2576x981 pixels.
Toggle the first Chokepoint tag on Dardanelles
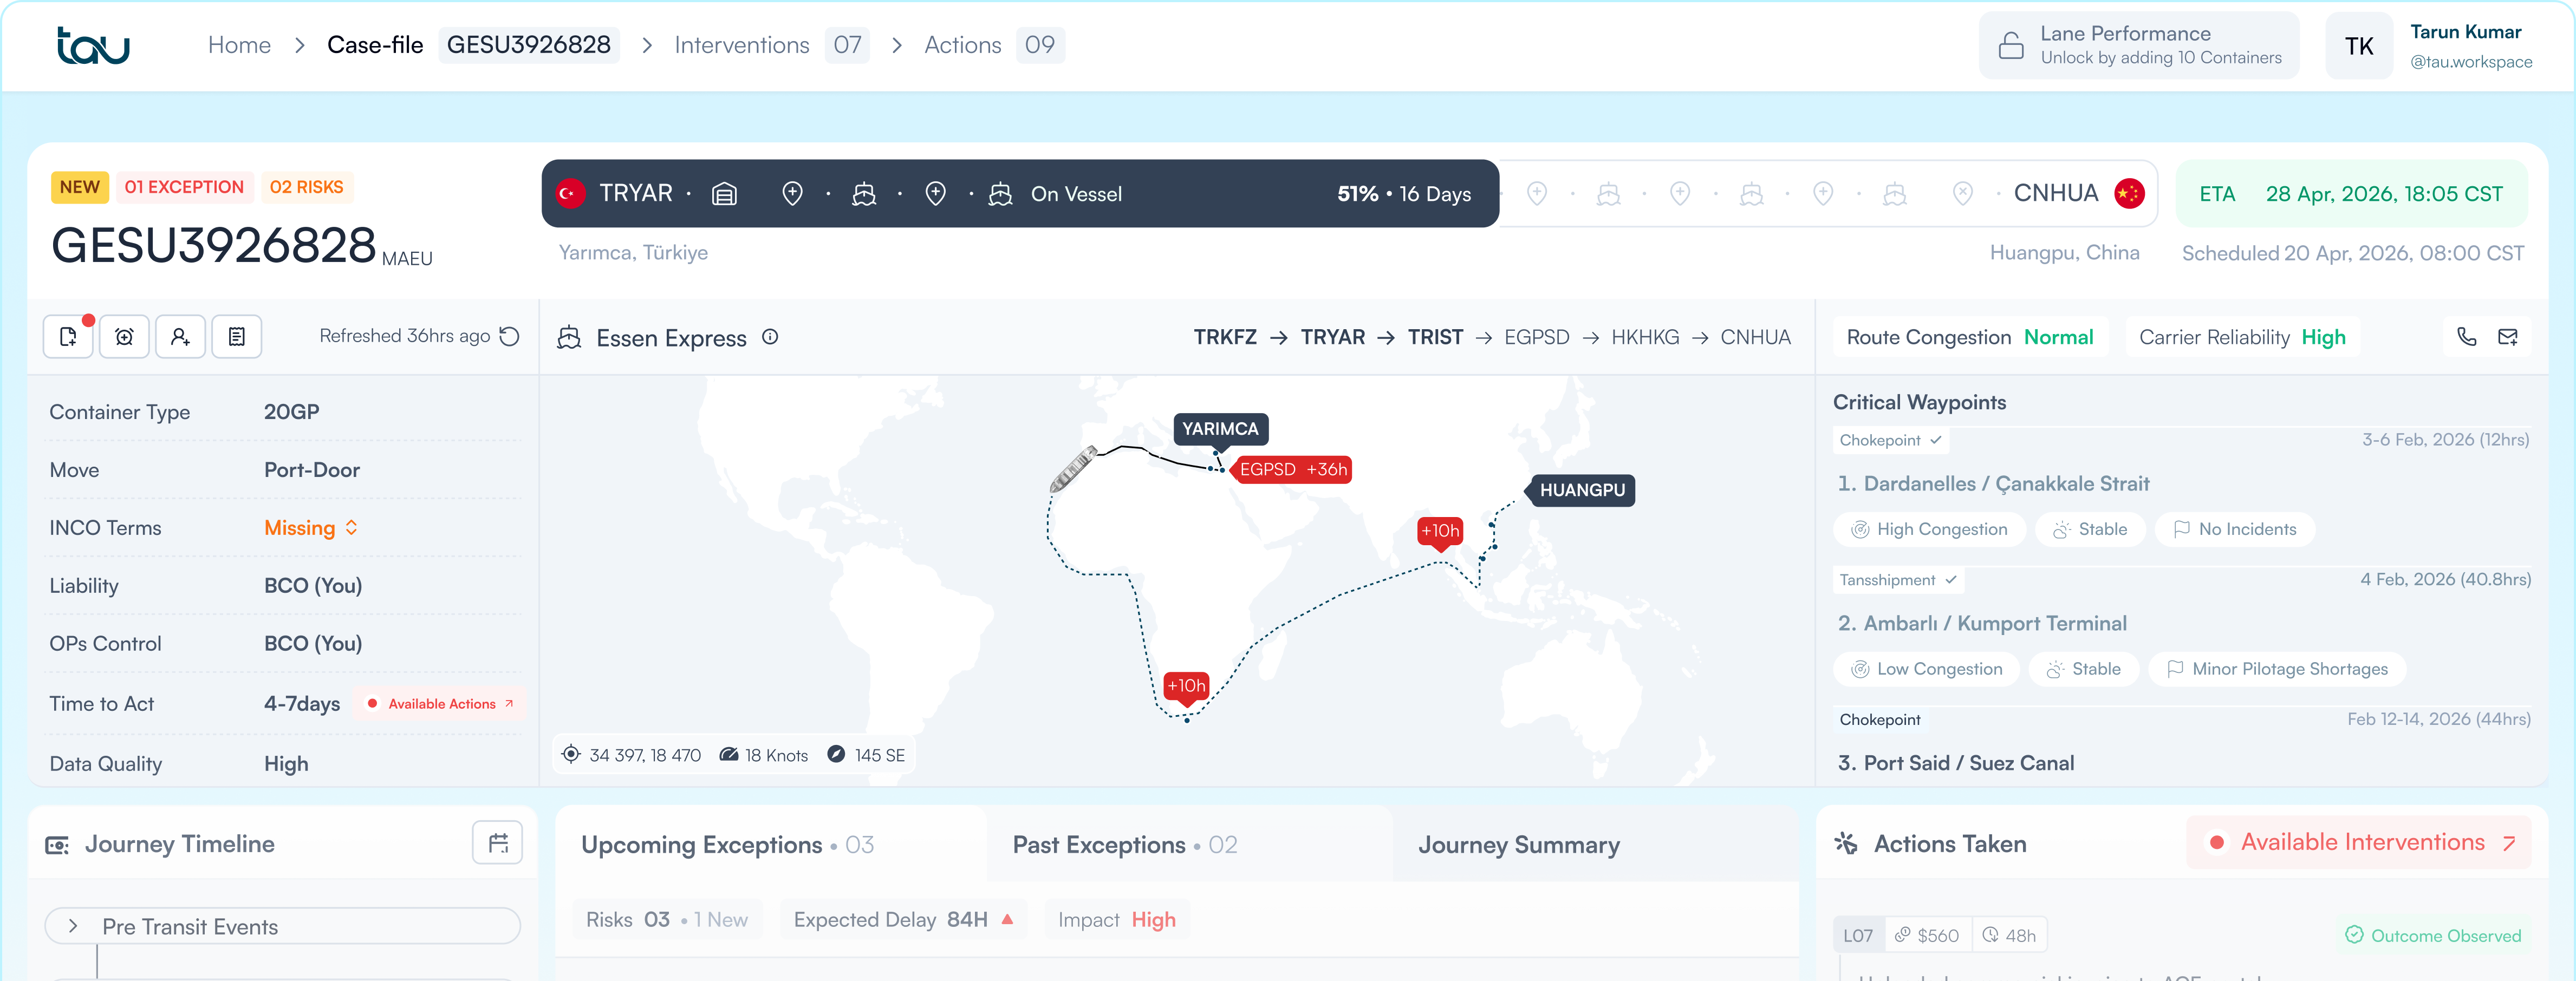tap(1890, 440)
